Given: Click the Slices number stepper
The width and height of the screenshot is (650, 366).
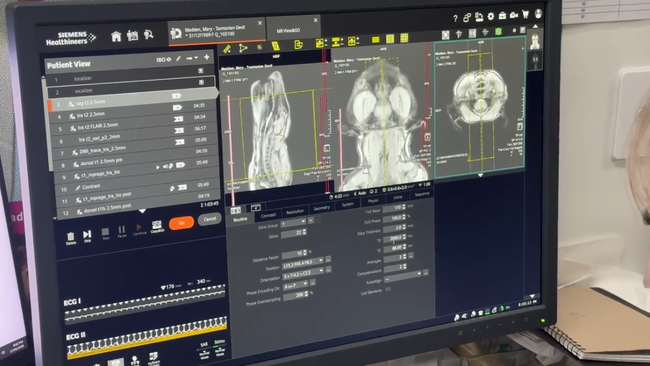Looking at the screenshot, I should click(x=304, y=233).
